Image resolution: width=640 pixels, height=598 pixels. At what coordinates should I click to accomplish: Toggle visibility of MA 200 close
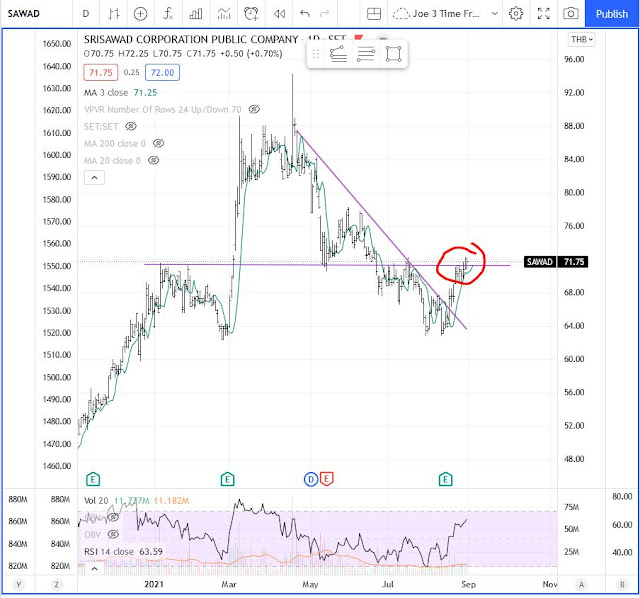pos(158,143)
